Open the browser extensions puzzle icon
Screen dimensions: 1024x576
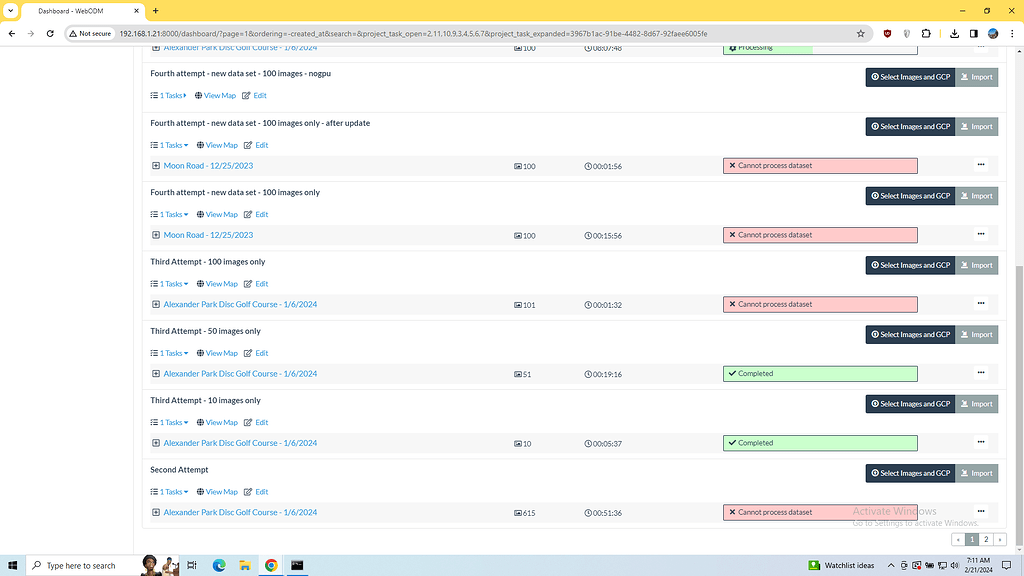925,33
